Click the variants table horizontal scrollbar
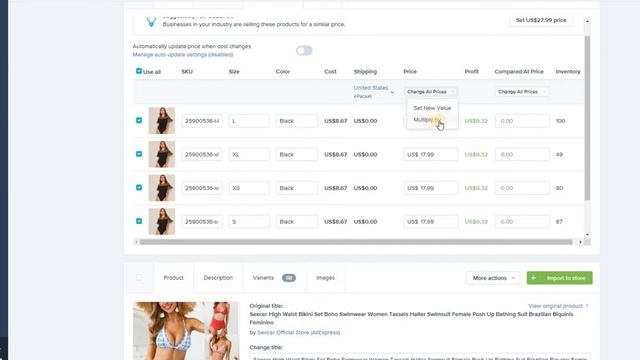 click(x=356, y=242)
